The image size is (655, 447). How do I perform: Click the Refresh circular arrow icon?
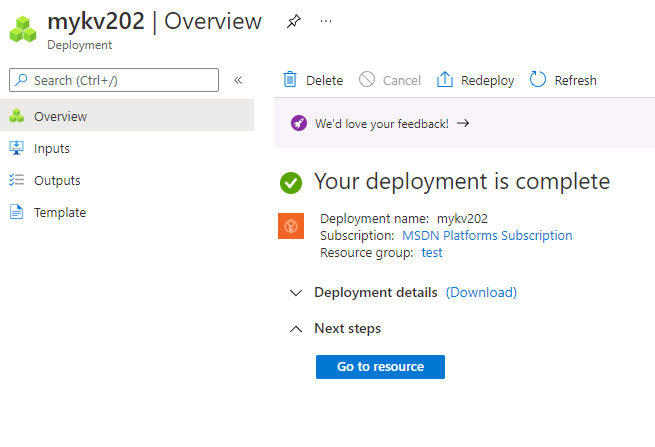point(538,79)
